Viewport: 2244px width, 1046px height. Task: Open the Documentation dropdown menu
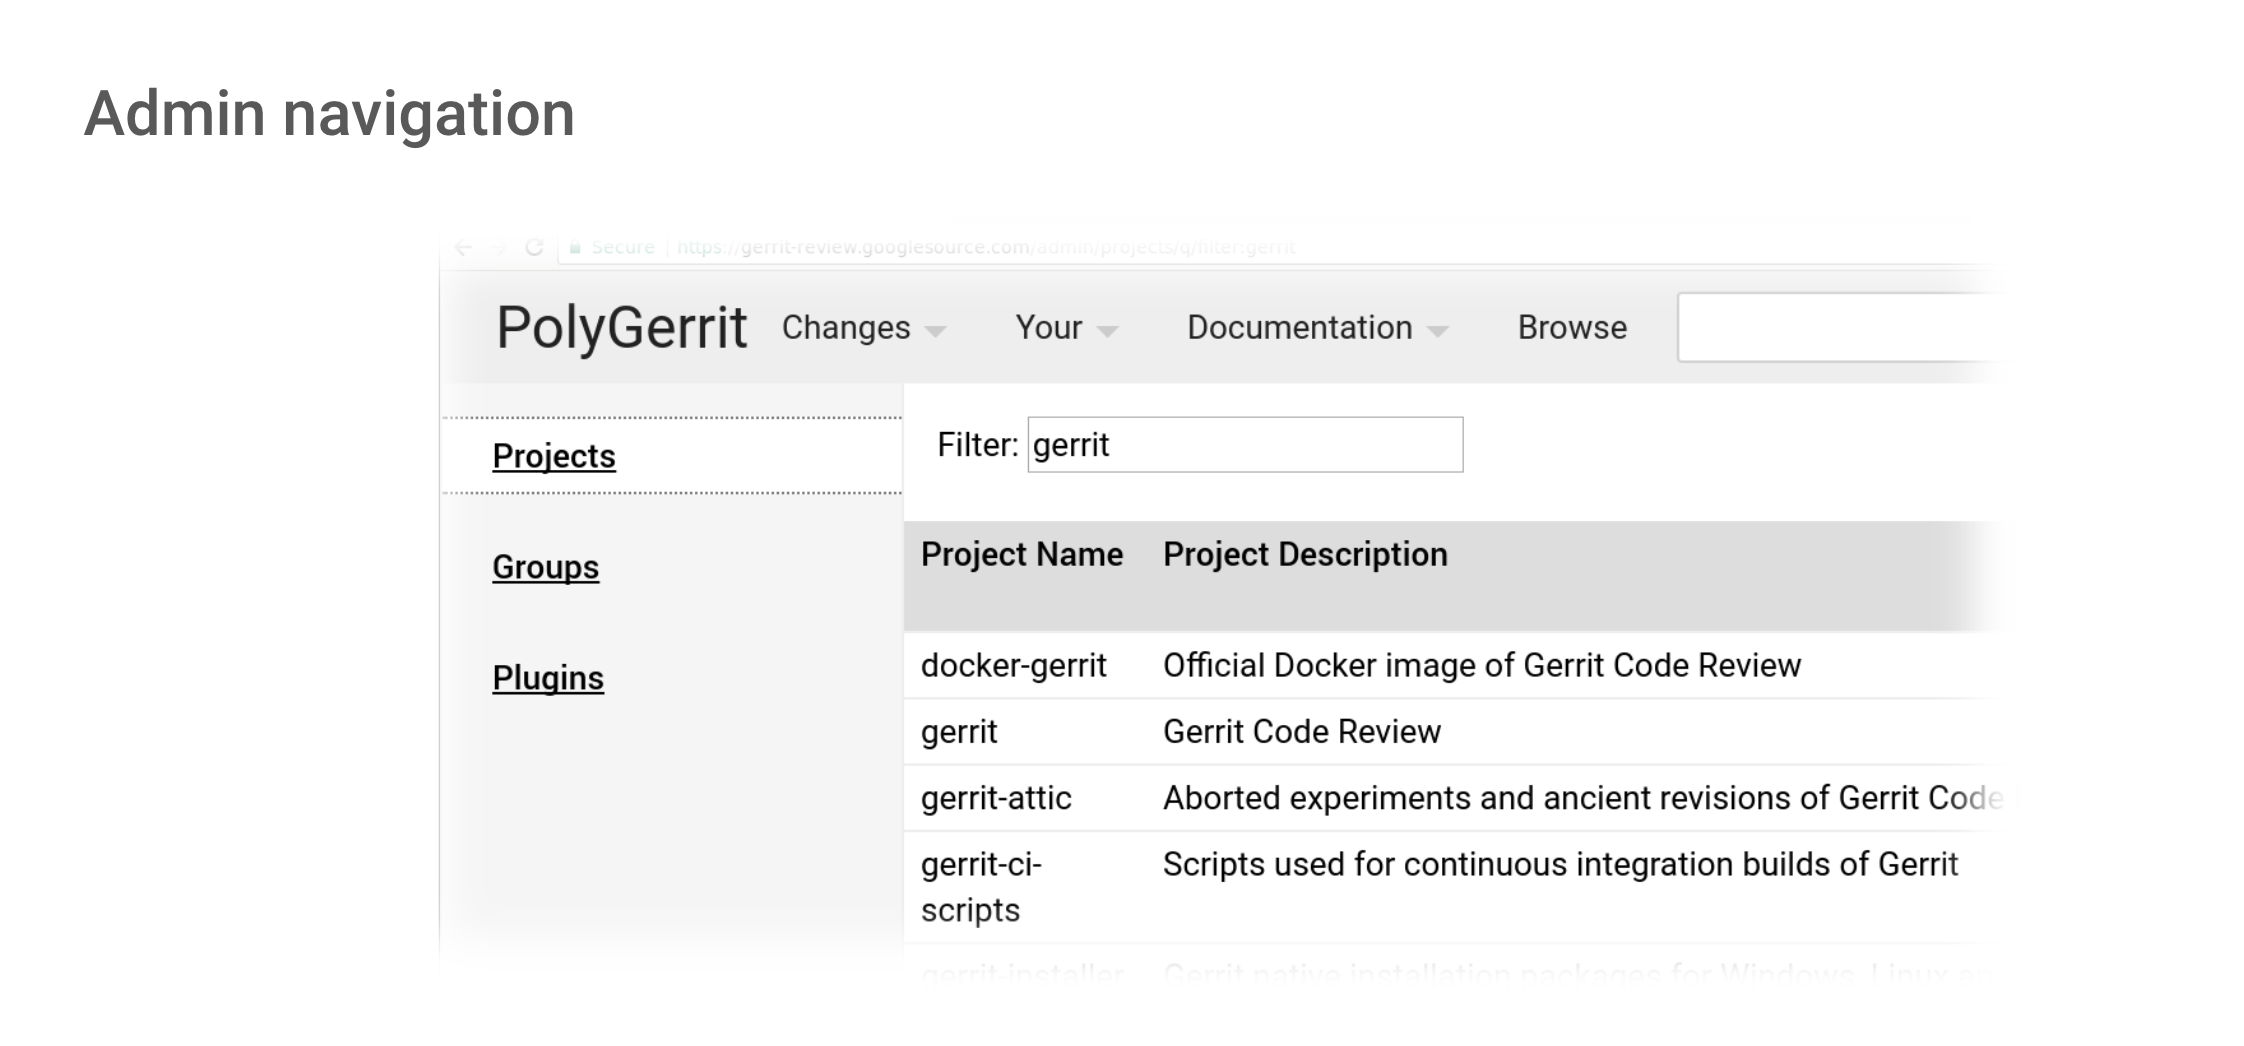[x=1316, y=328]
